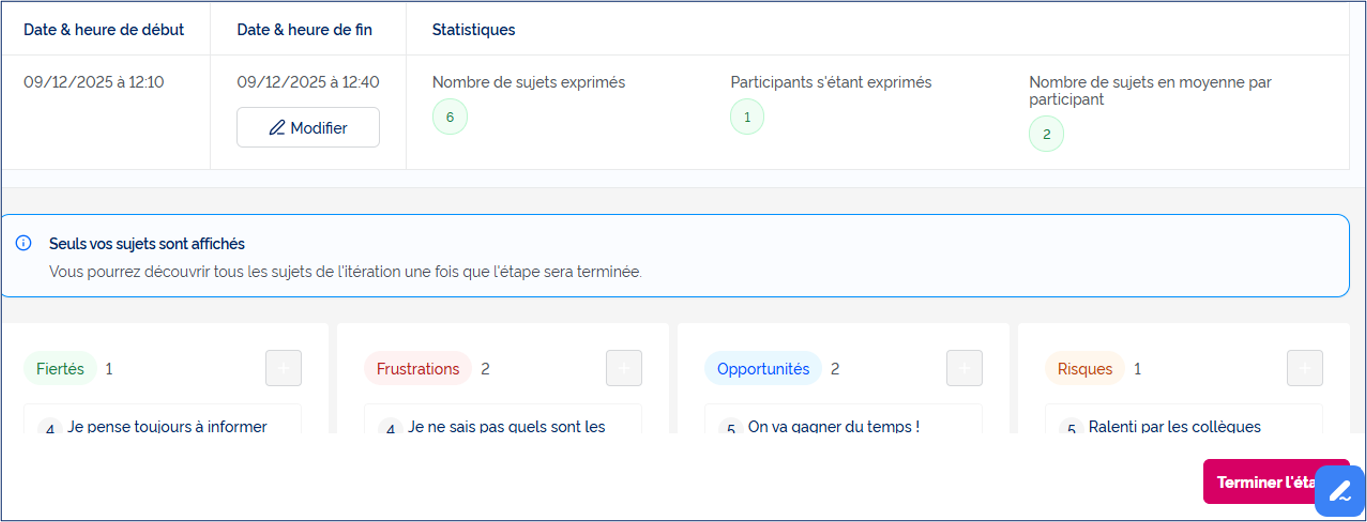Viewport: 1367px width, 522px height.
Task: Open the card 'Je pense toujours à informer'
Action: tap(162, 420)
